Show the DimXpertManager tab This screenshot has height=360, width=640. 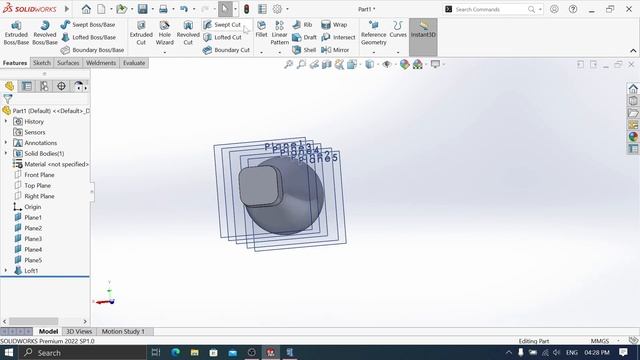tap(61, 86)
